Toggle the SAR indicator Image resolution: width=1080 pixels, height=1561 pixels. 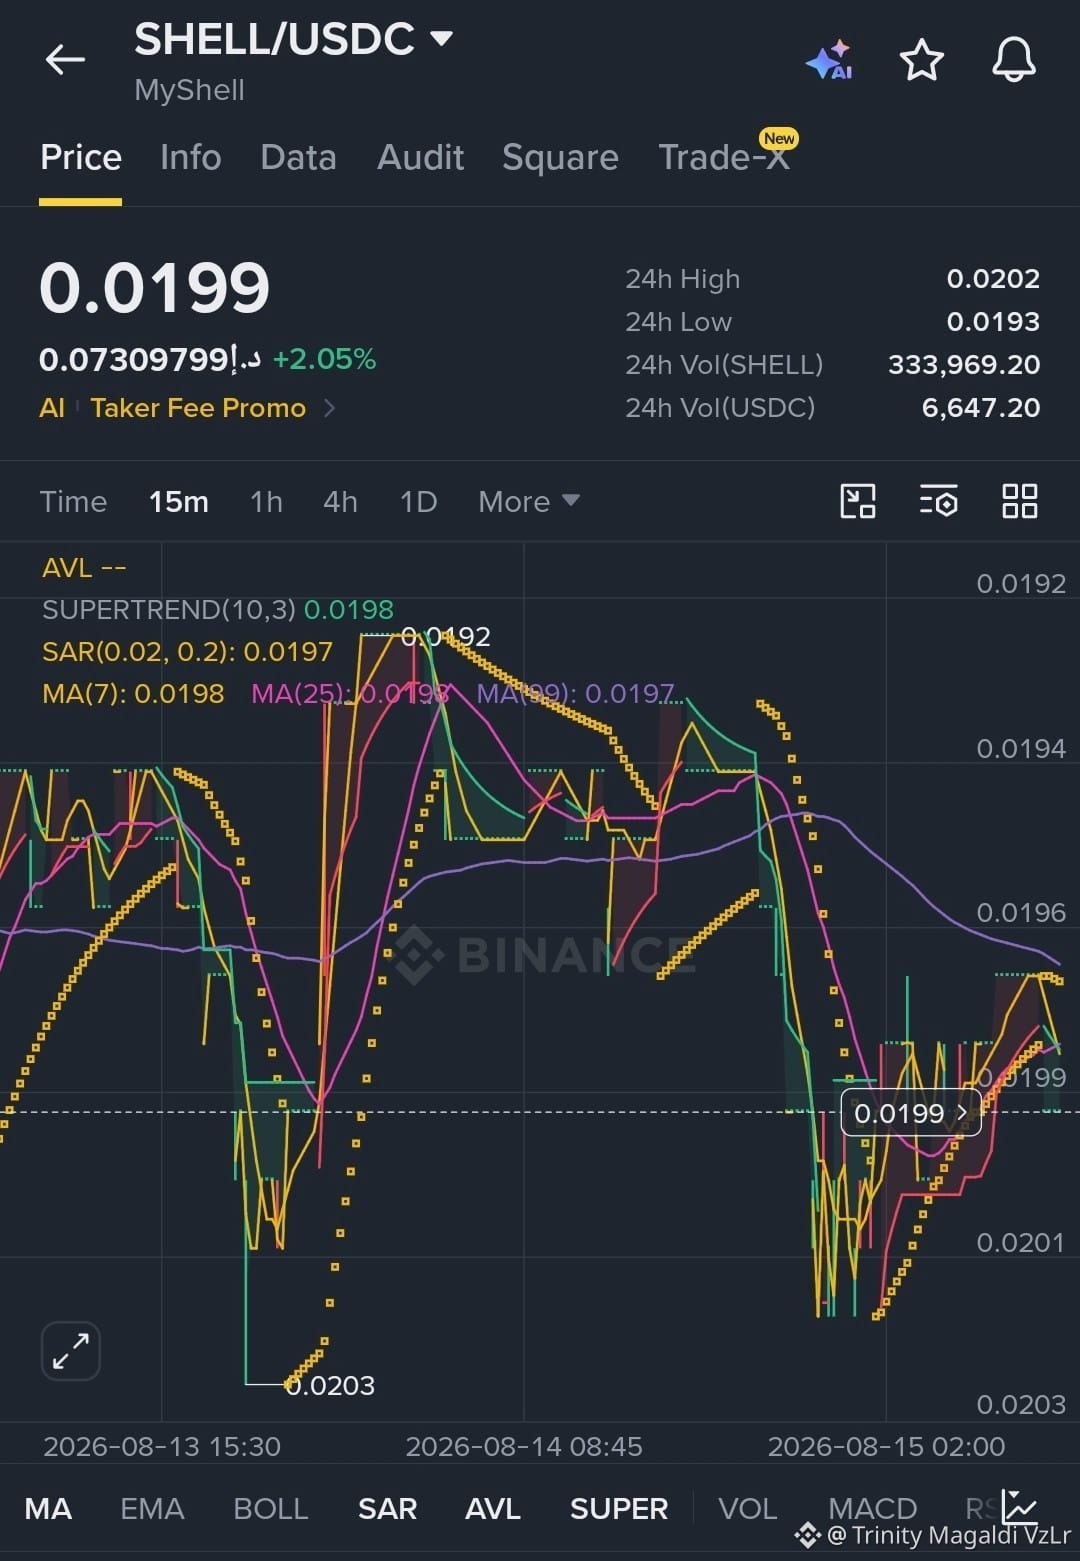point(387,1508)
